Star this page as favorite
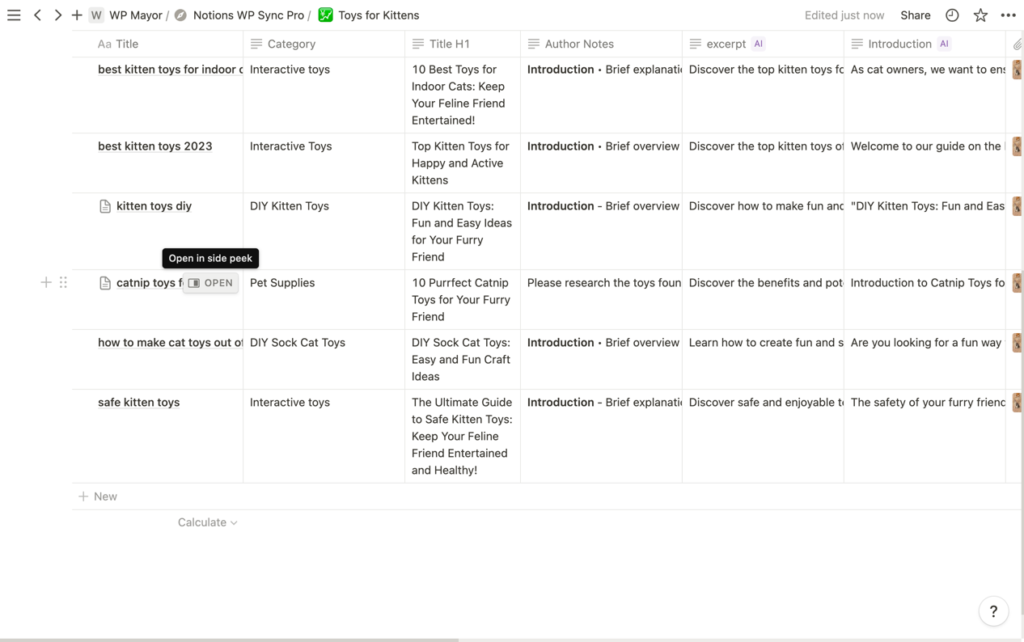The height and width of the screenshot is (642, 1024). [x=980, y=15]
